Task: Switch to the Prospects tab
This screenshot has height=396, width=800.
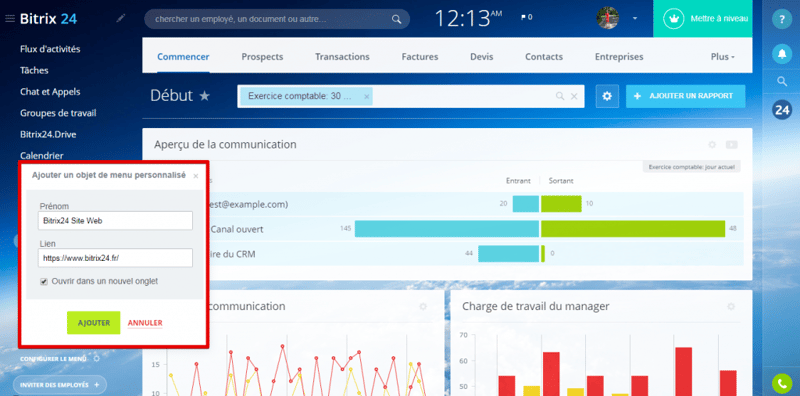Action: 262,57
